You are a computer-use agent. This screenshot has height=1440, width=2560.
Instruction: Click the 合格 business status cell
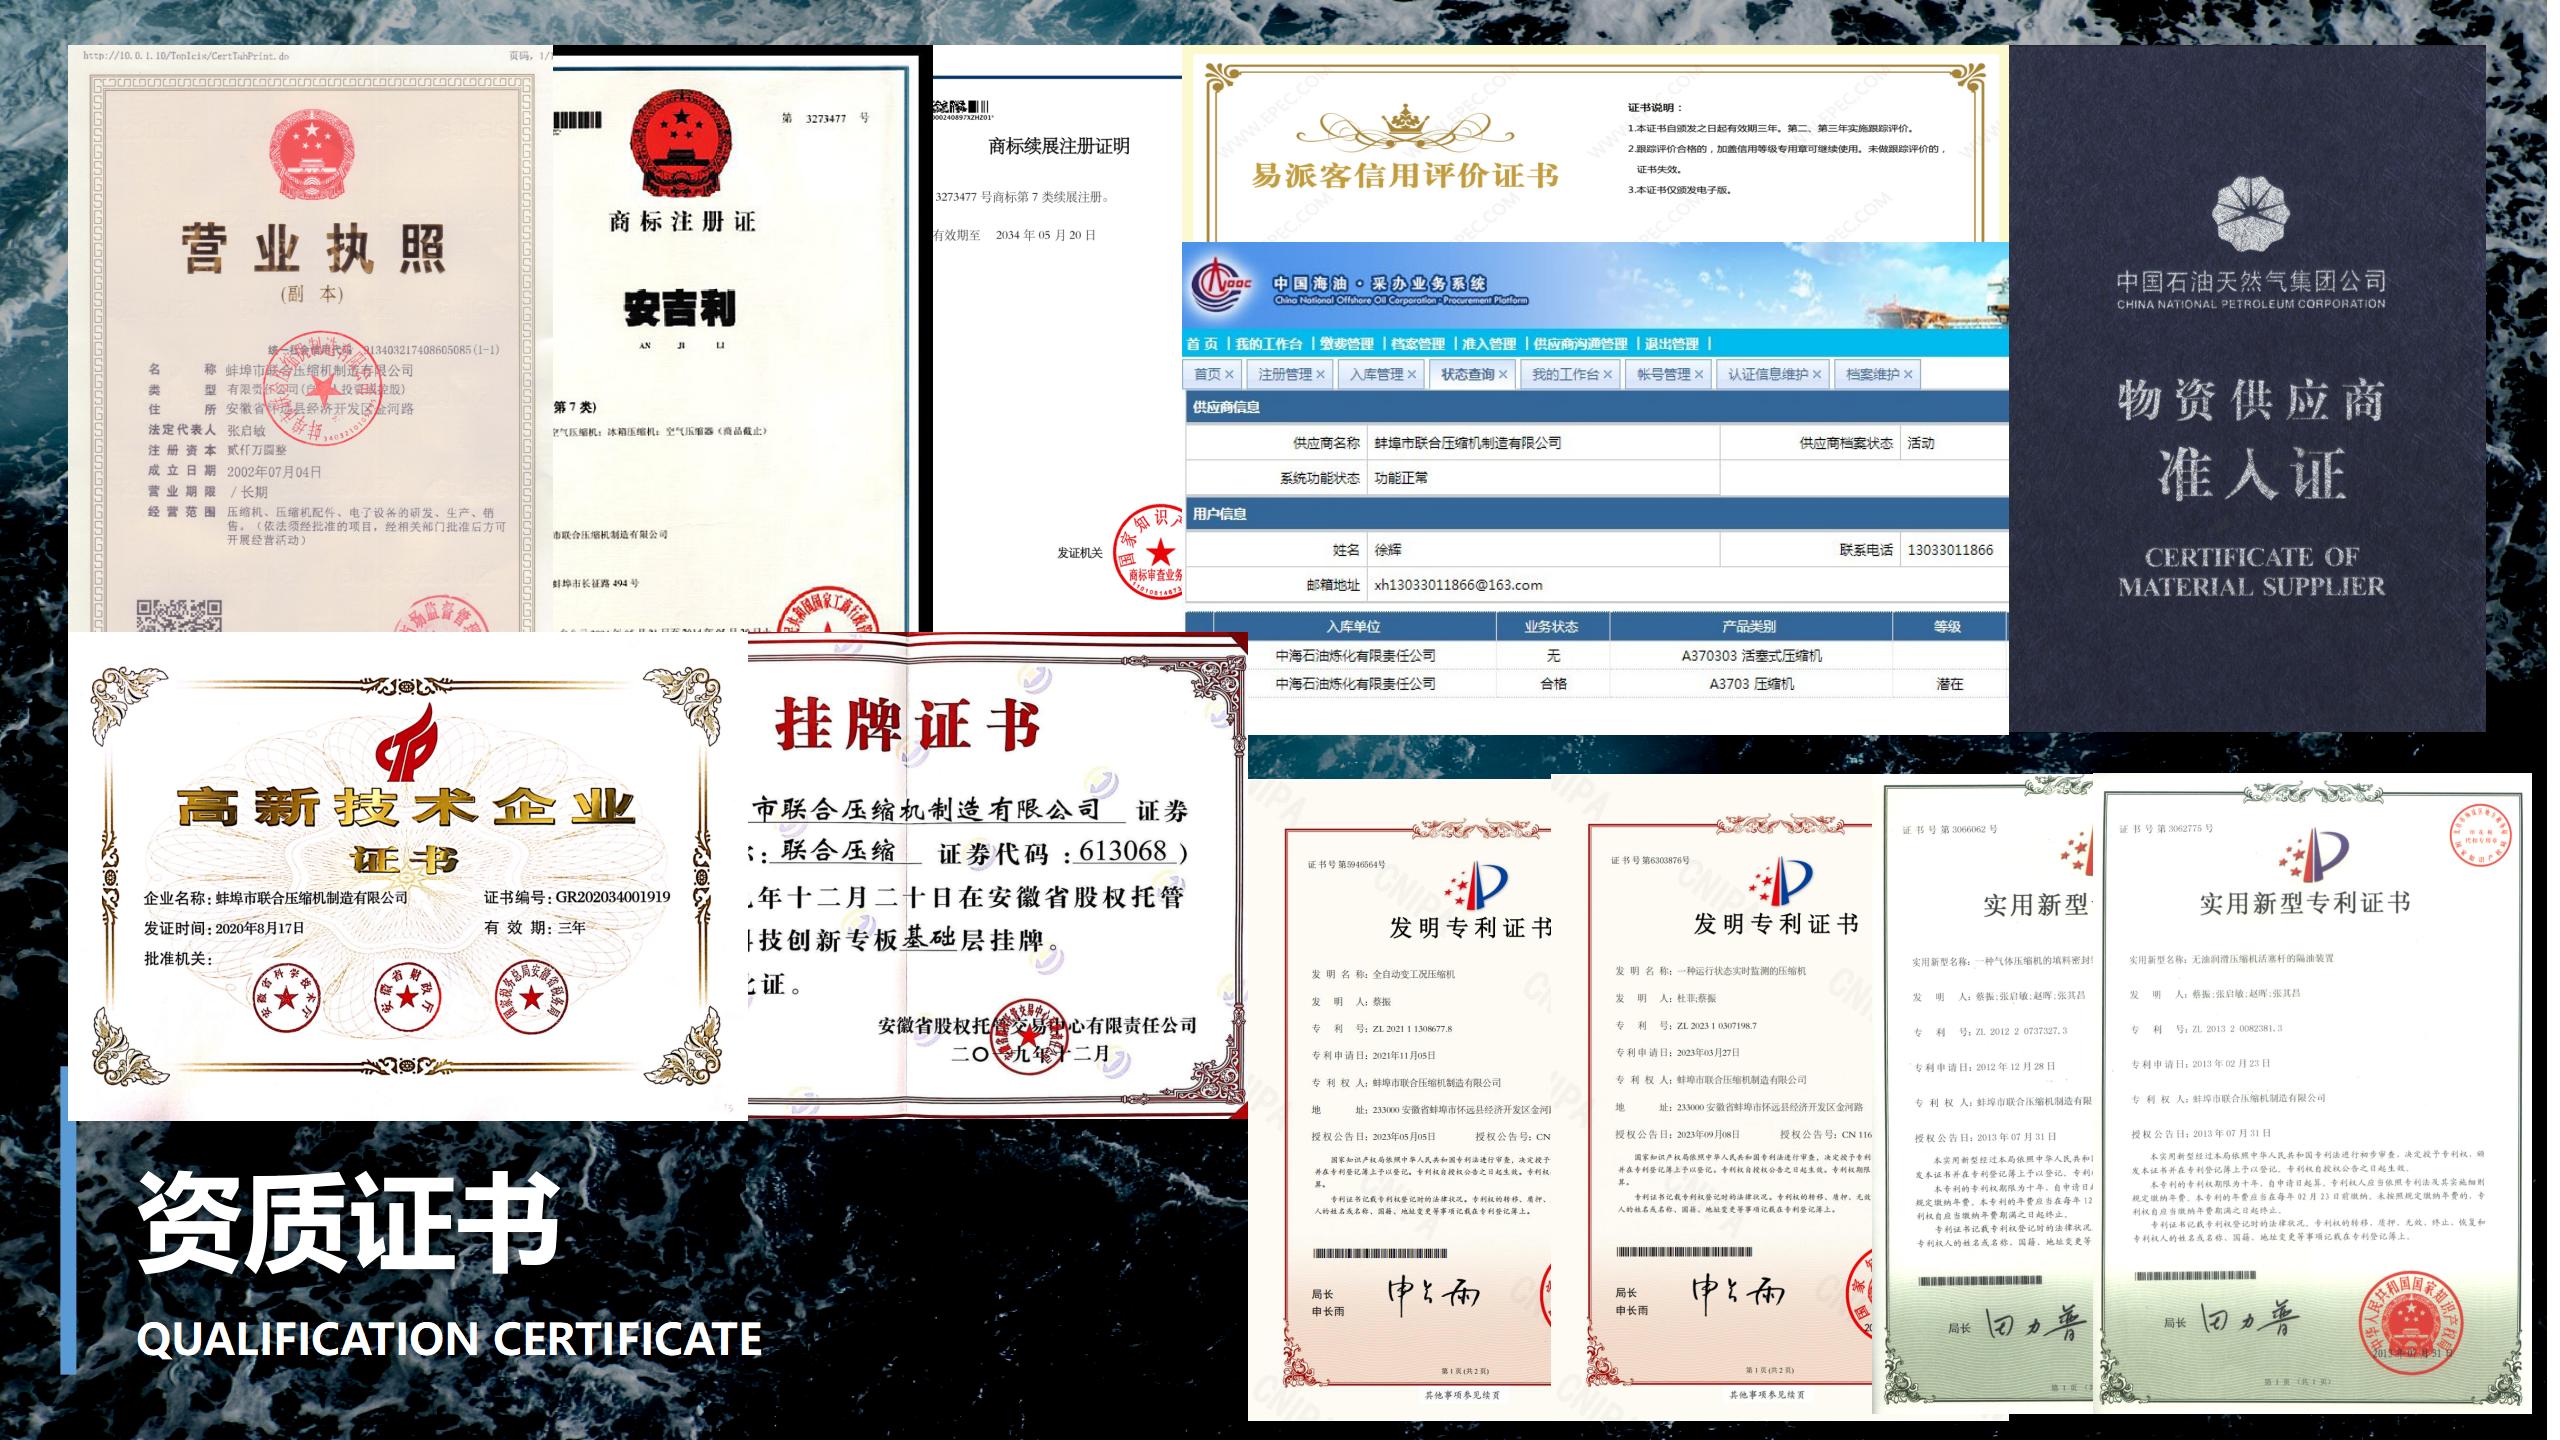[1553, 684]
